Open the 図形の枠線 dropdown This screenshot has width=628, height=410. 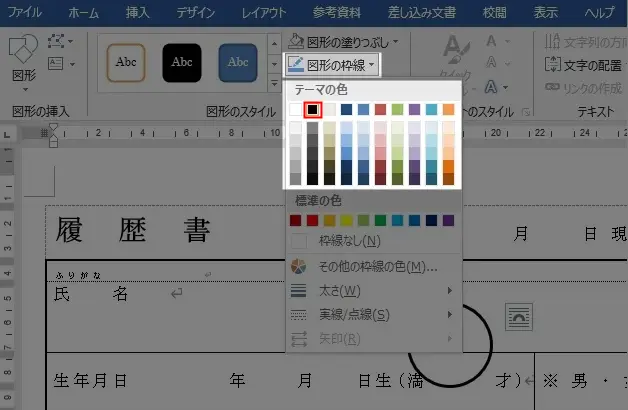click(x=333, y=65)
